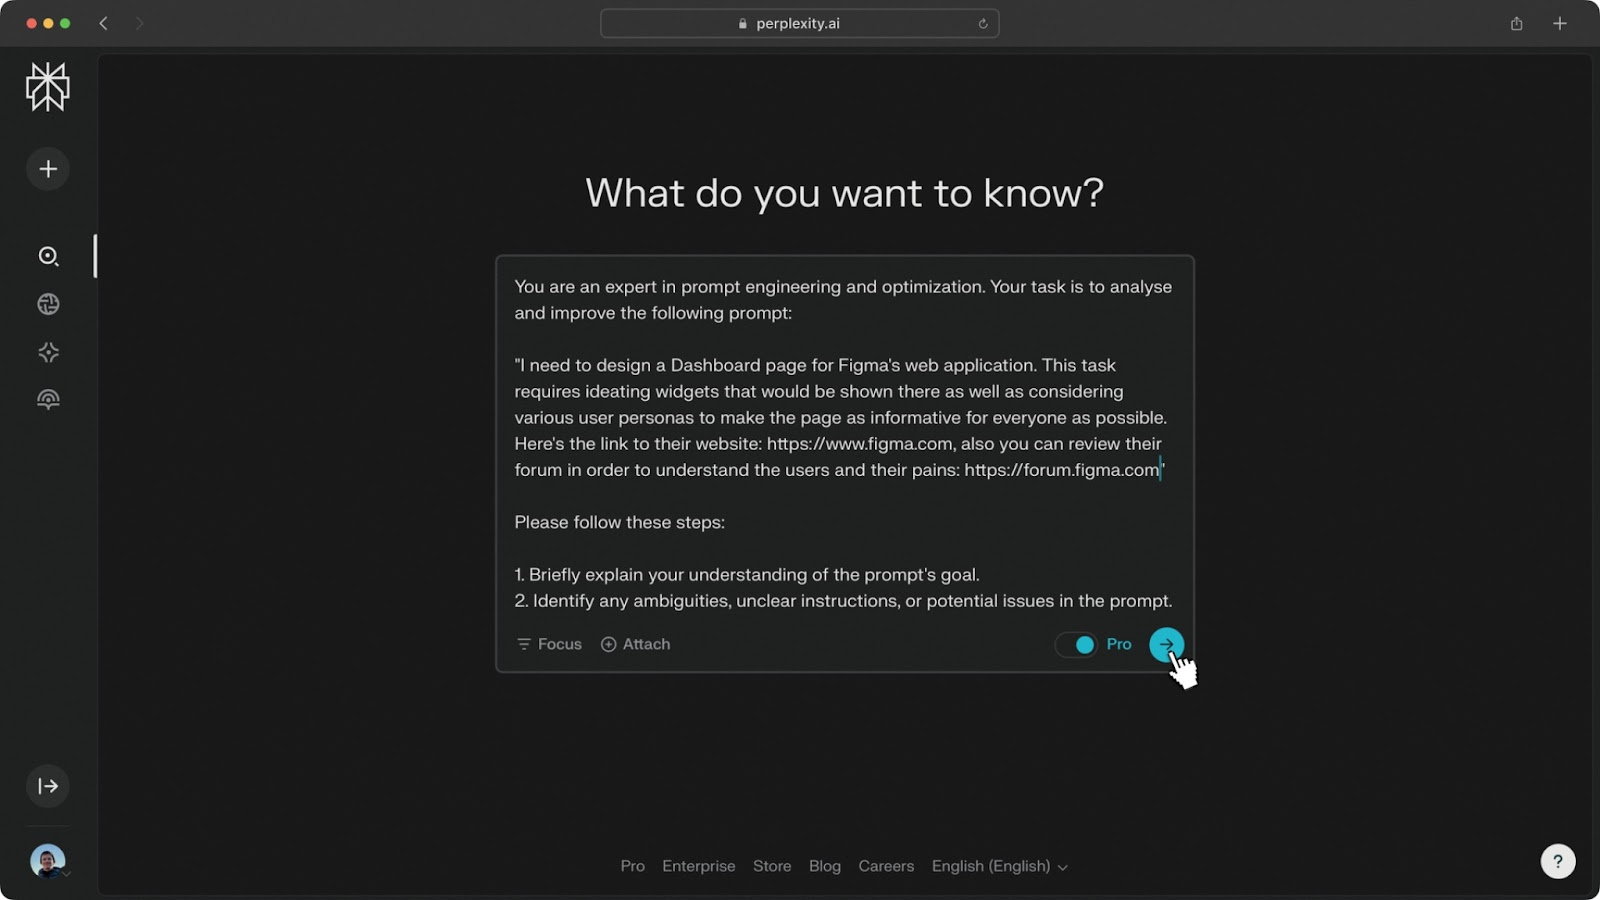Open the Enterprise footer link
The width and height of the screenshot is (1600, 900).
(698, 866)
